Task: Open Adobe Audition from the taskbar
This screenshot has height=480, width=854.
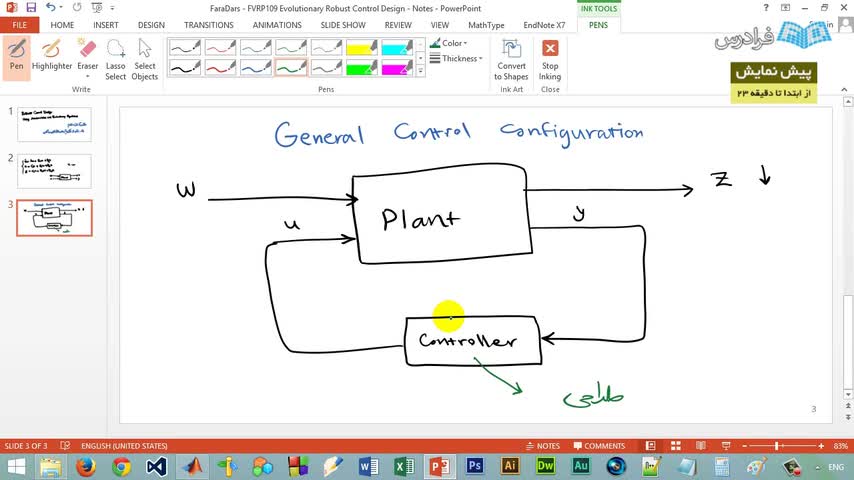Action: point(581,466)
